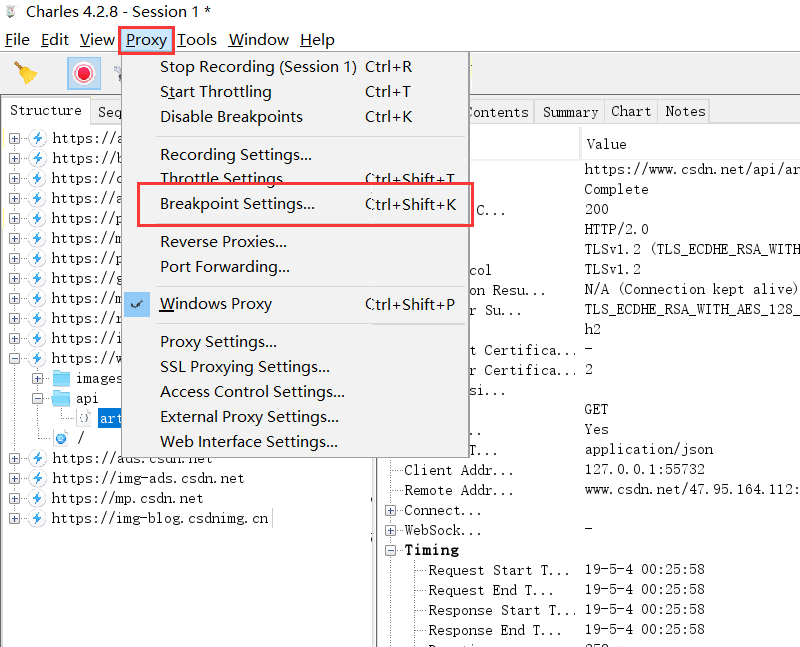The image size is (800, 647).
Task: Open Access Control Settings...
Action: pos(296,392)
